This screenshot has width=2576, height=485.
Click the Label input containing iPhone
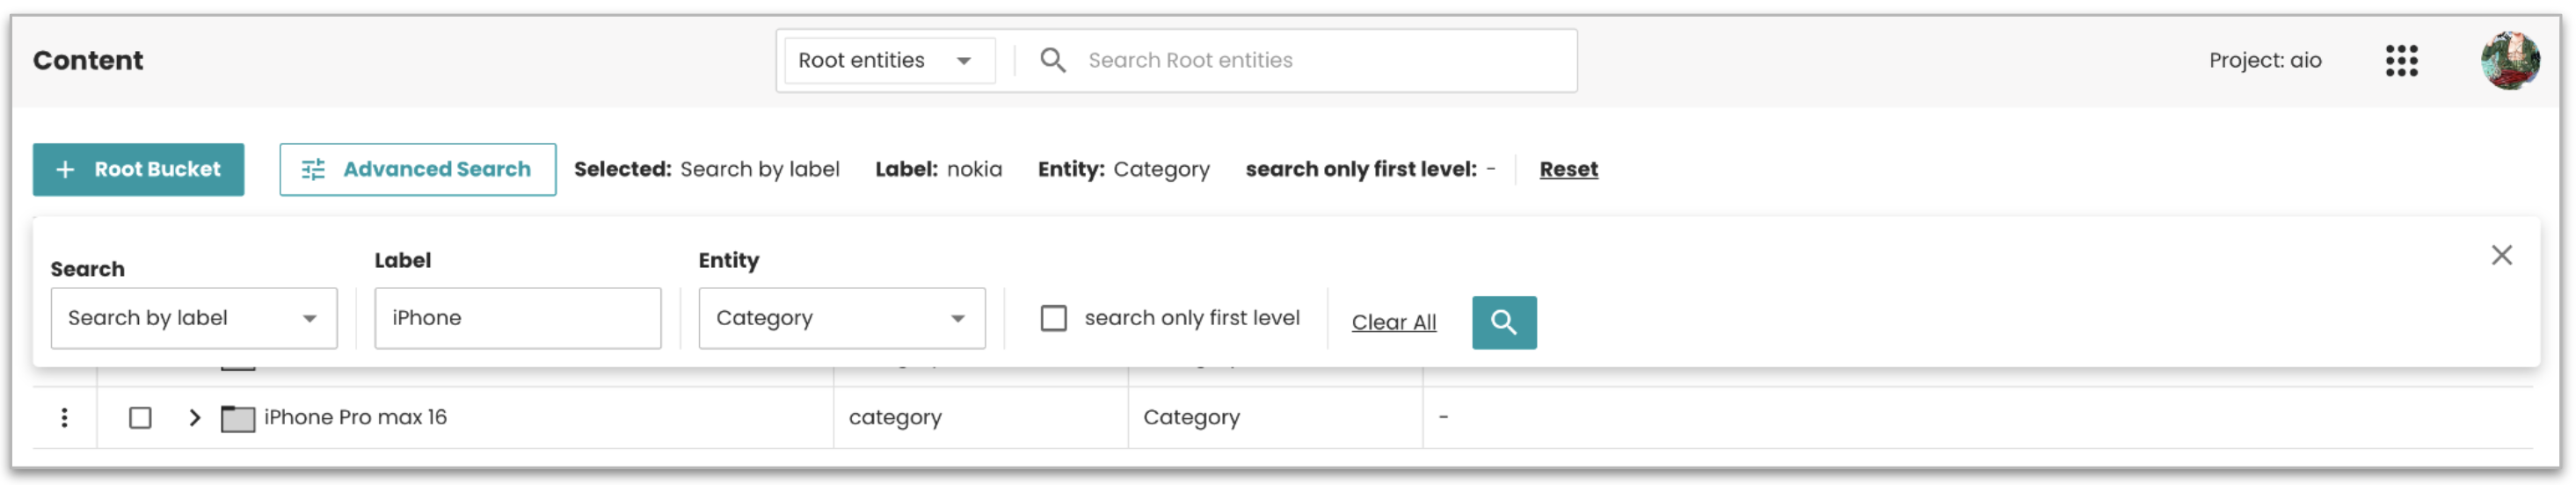(x=517, y=318)
